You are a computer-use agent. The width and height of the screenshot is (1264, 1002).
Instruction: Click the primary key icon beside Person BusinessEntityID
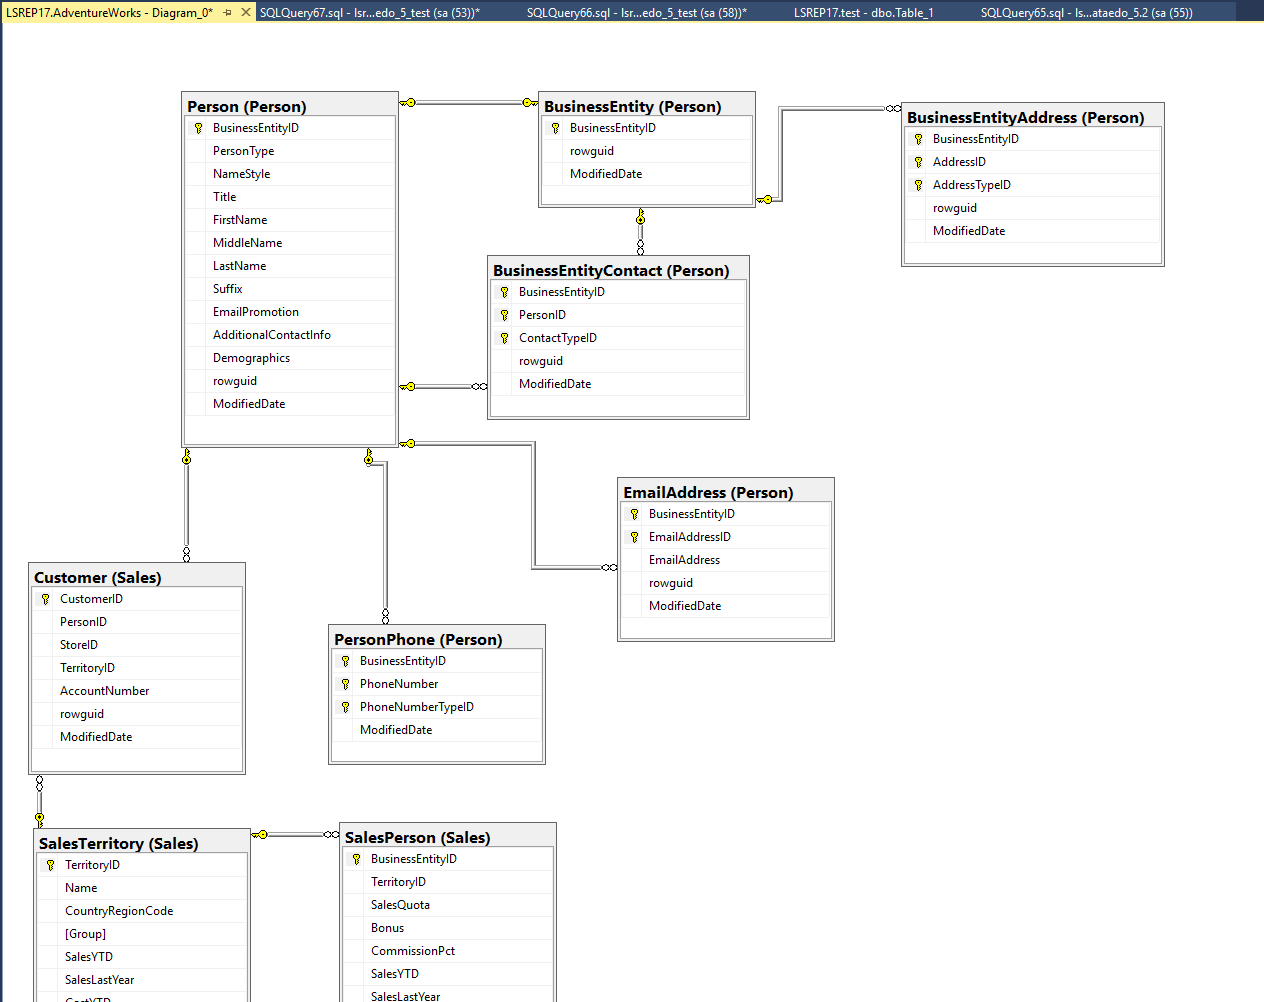[198, 128]
